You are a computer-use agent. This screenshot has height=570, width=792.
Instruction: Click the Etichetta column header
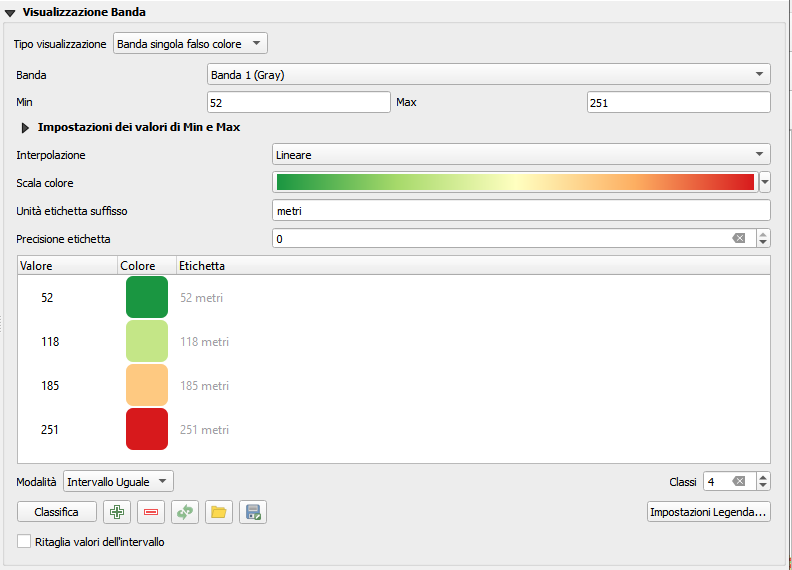(473, 265)
